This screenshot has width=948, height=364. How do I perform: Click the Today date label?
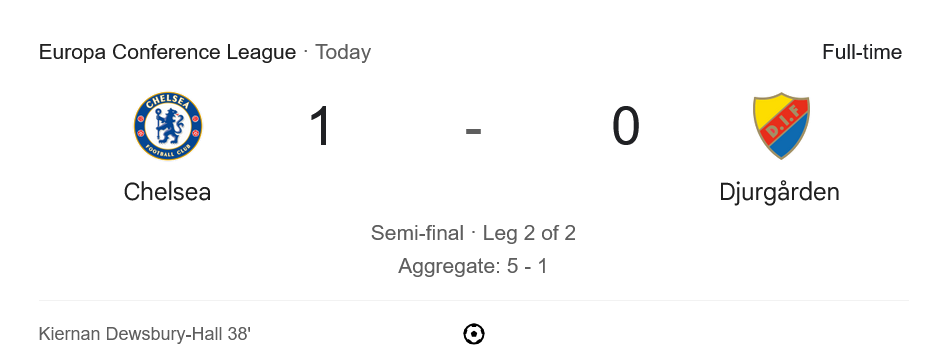point(343,53)
